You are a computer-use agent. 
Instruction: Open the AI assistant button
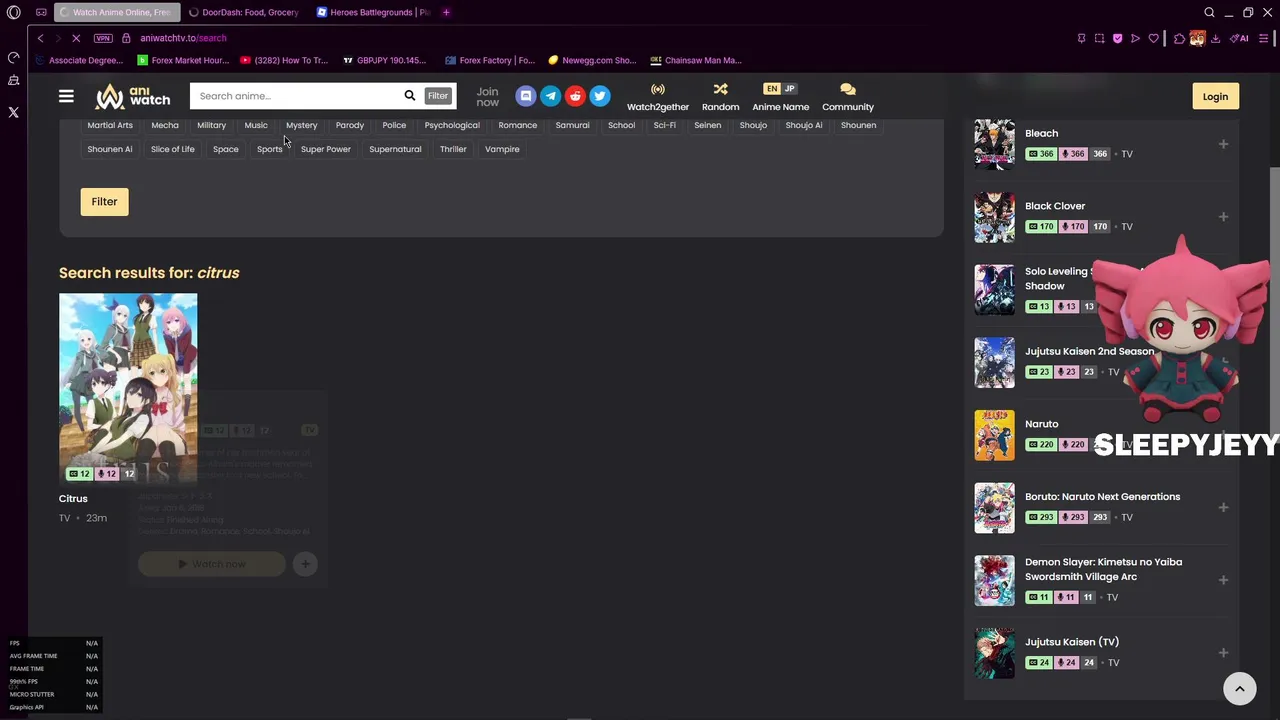point(1240,38)
